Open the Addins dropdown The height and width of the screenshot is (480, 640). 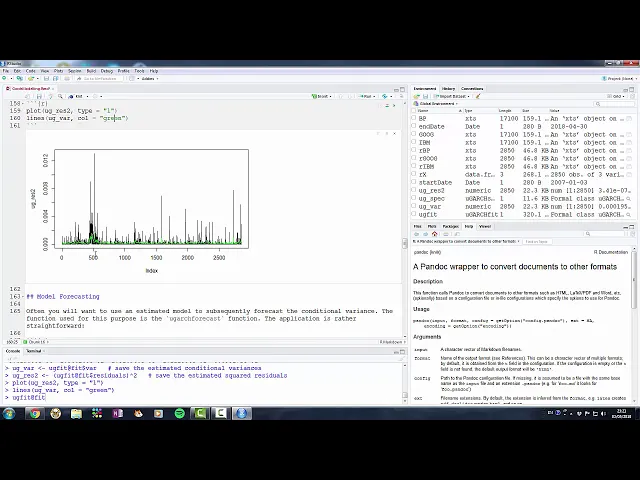click(x=150, y=78)
